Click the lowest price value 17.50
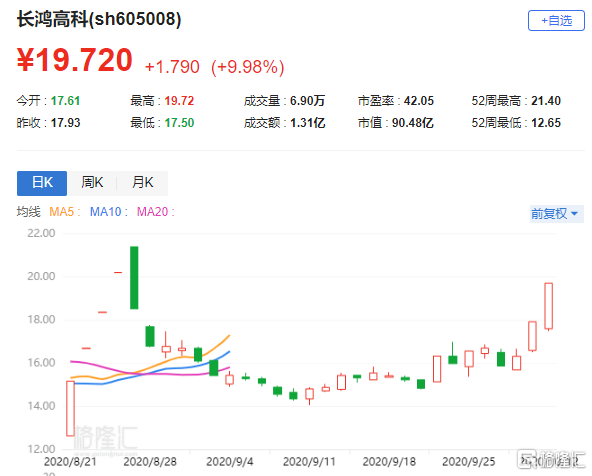Image resolution: width=592 pixels, height=476 pixels. click(179, 123)
